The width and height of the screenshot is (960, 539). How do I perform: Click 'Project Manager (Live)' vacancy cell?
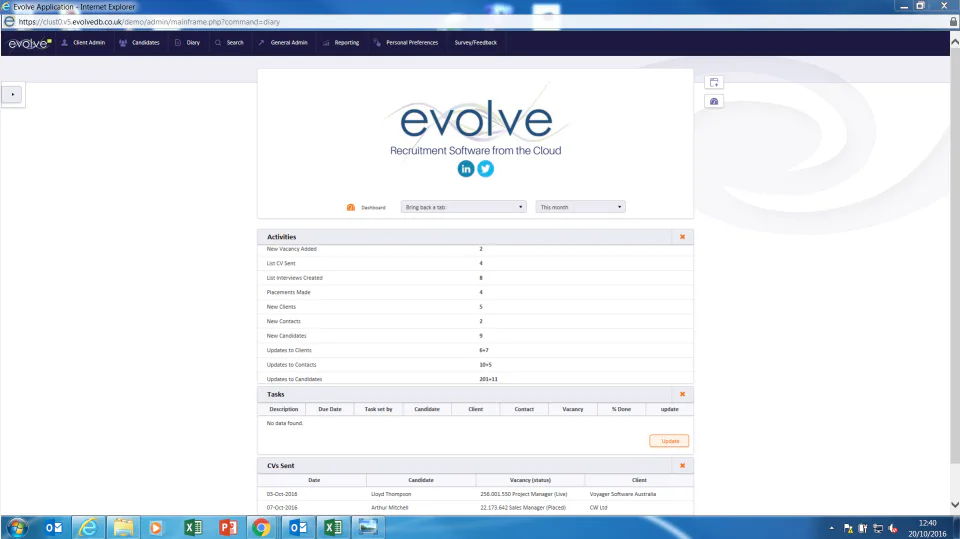click(x=523, y=494)
